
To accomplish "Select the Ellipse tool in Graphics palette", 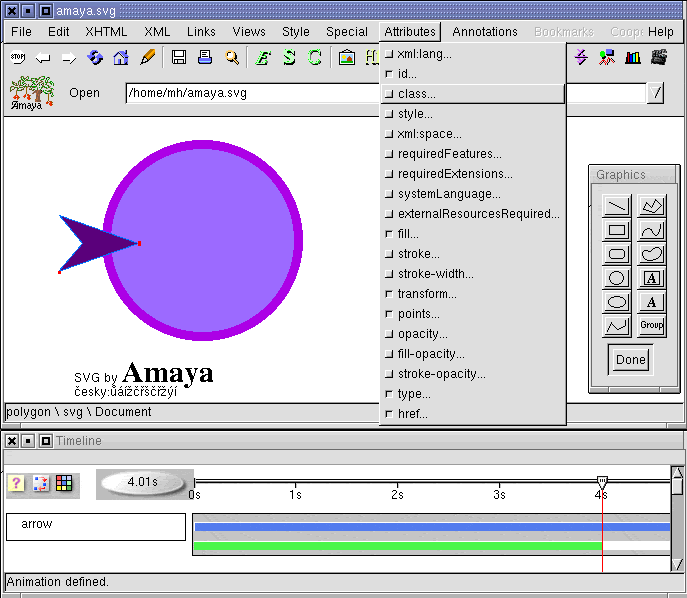I will 617,302.
